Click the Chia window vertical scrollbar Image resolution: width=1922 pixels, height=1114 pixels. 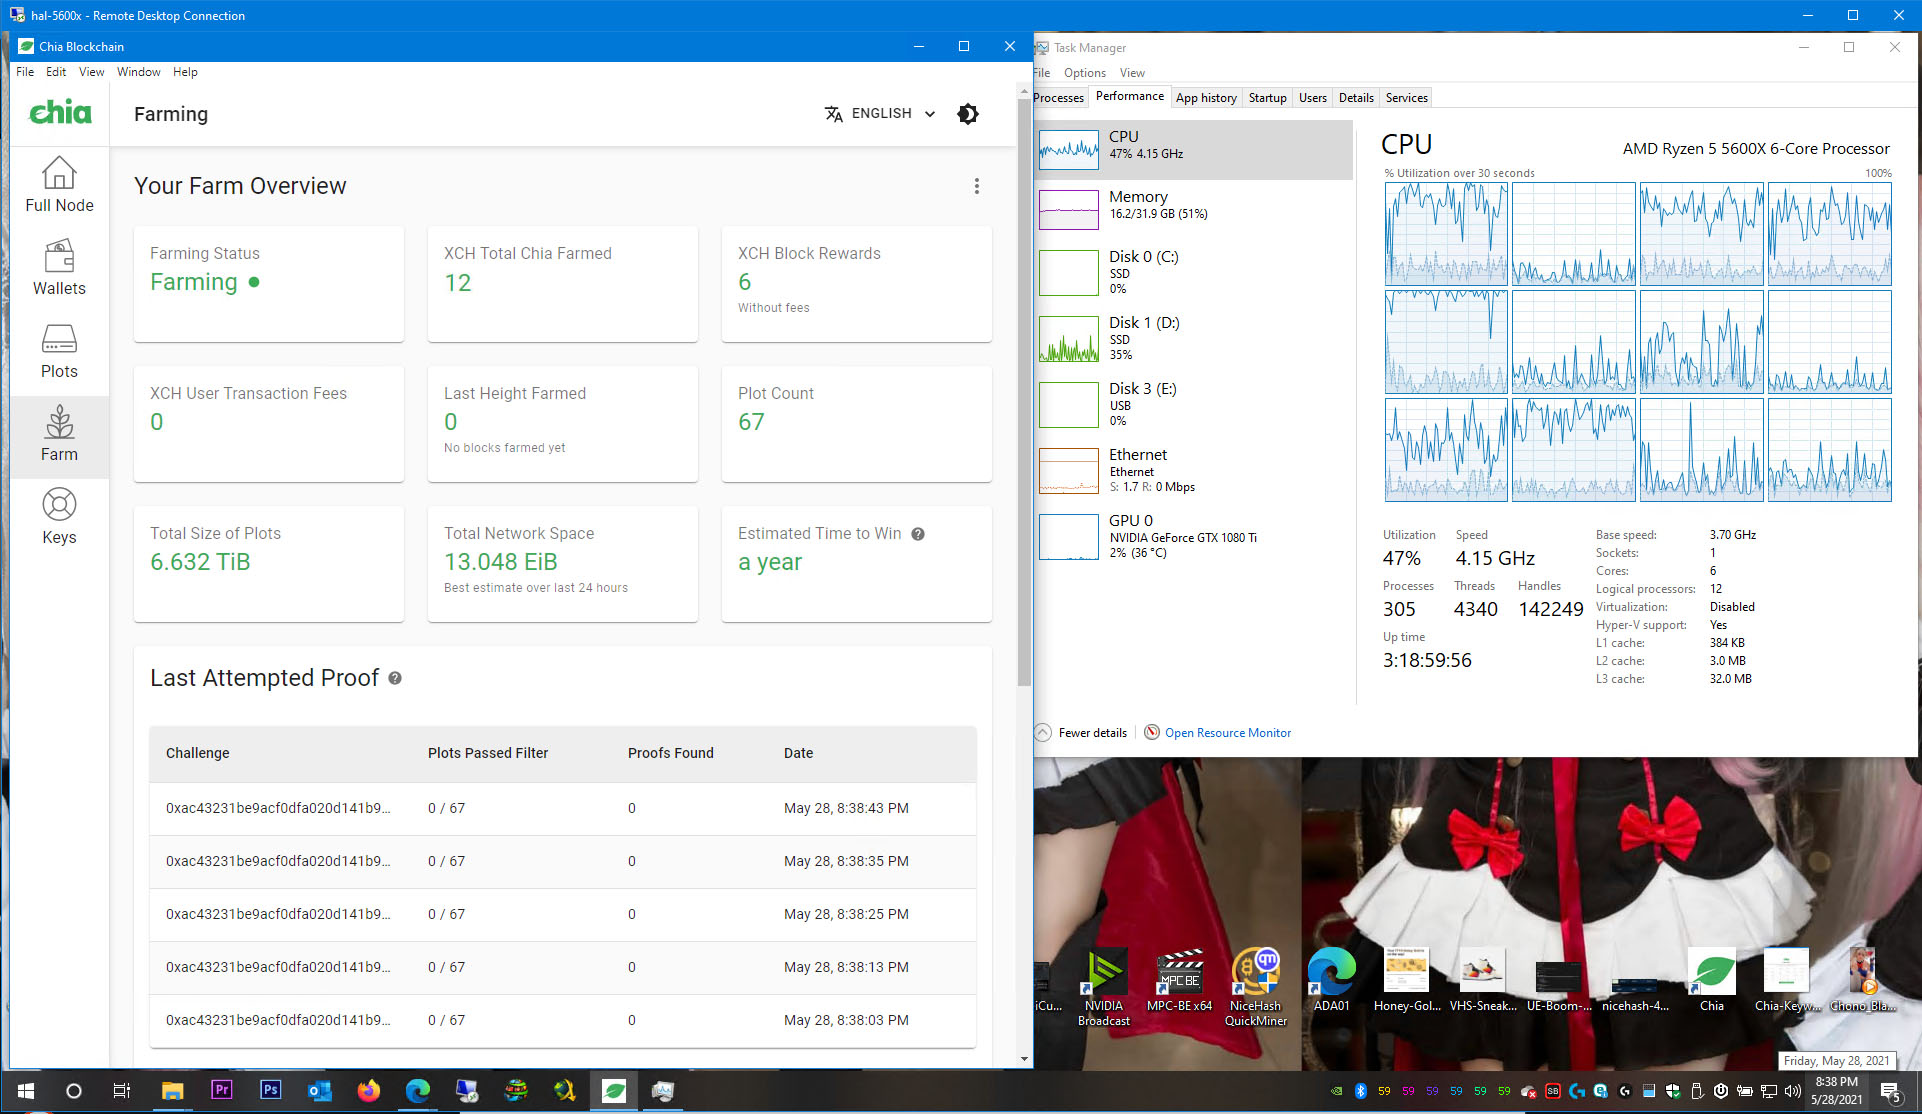coord(1024,390)
